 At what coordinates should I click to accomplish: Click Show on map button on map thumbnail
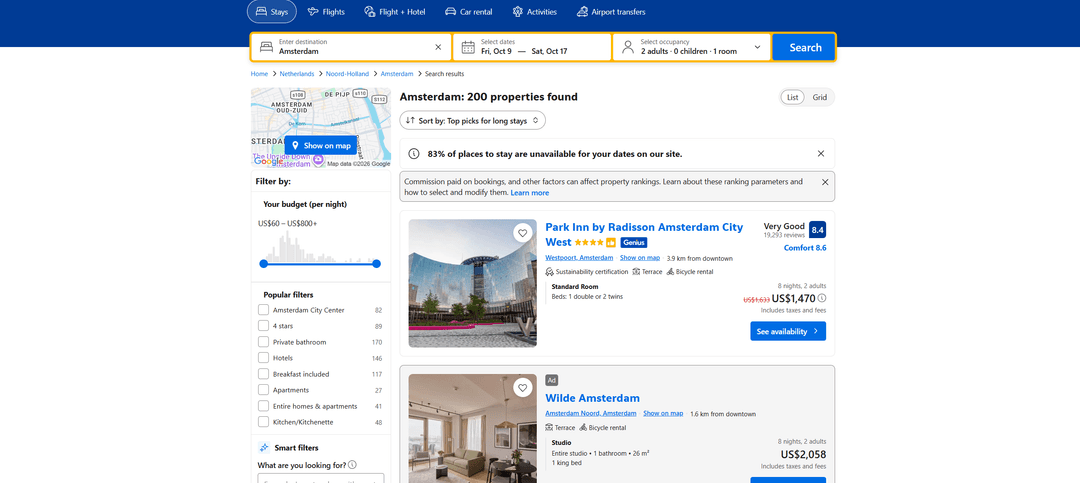click(321, 145)
